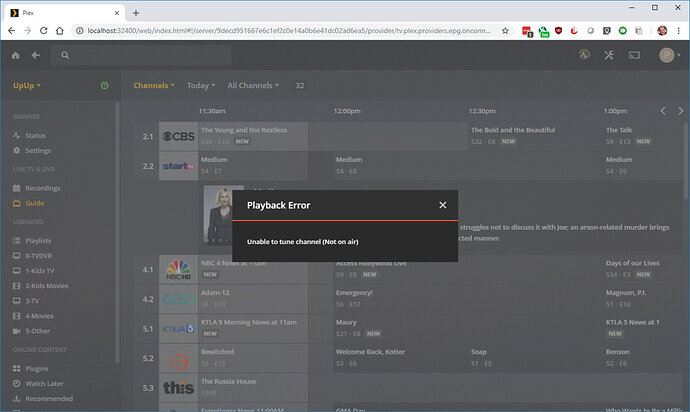
Task: Select Welcome Back, Kotter program
Action: click(400, 358)
